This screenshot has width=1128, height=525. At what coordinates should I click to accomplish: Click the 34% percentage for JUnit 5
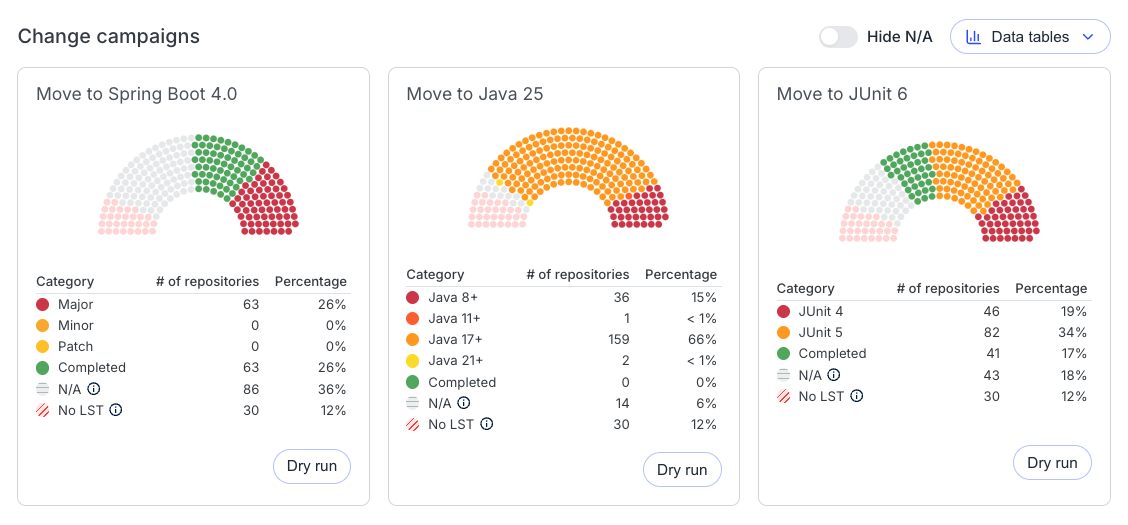click(1072, 332)
